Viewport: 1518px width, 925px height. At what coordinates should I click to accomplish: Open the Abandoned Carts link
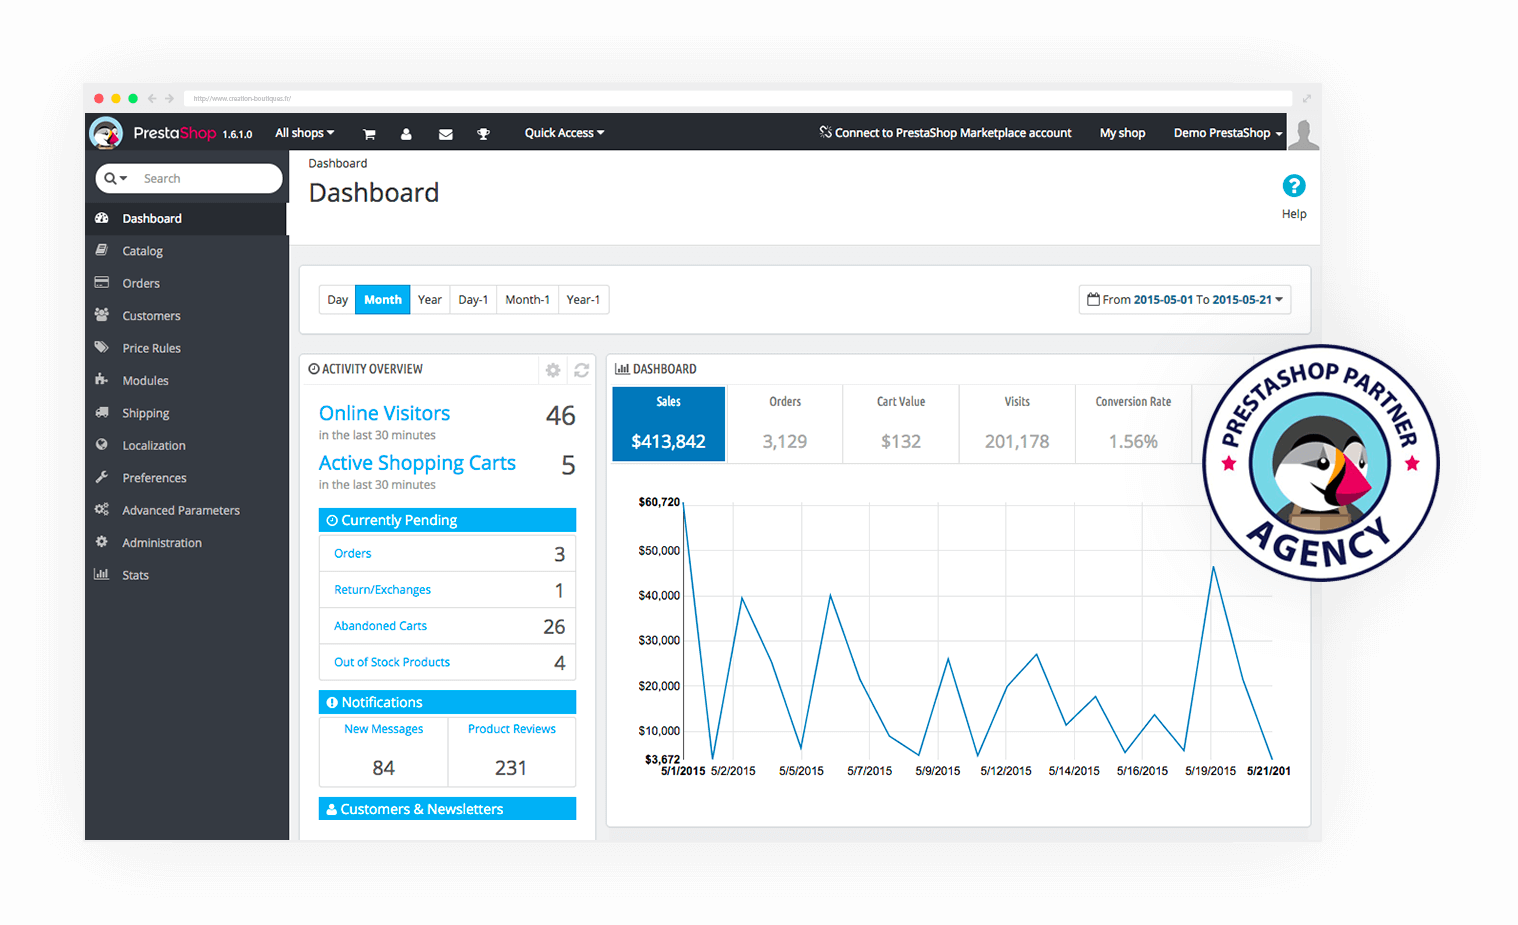[x=380, y=626]
